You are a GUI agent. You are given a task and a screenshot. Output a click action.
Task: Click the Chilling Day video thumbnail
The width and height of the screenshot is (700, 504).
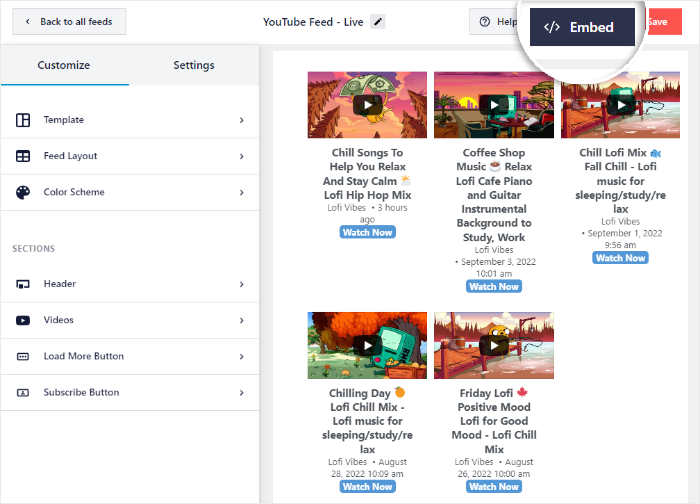367,346
